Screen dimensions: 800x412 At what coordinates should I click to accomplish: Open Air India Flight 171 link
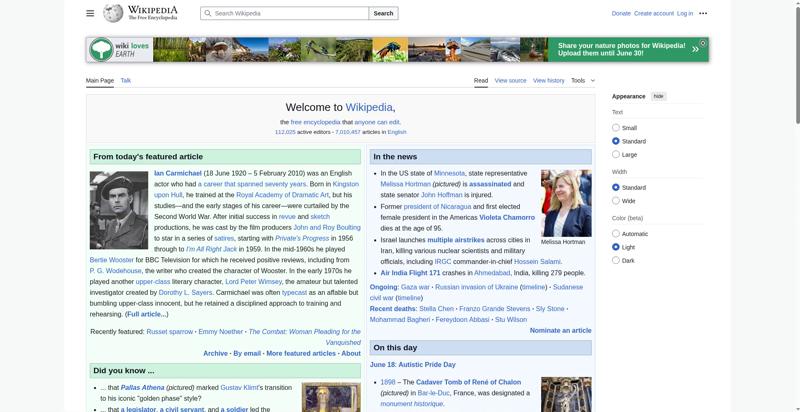pyautogui.click(x=410, y=273)
